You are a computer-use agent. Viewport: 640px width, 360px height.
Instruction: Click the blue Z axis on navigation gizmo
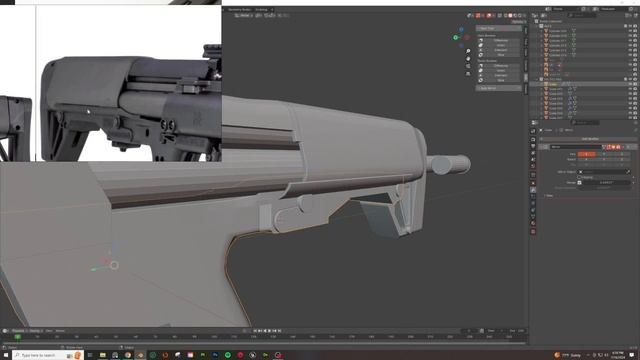click(x=461, y=29)
